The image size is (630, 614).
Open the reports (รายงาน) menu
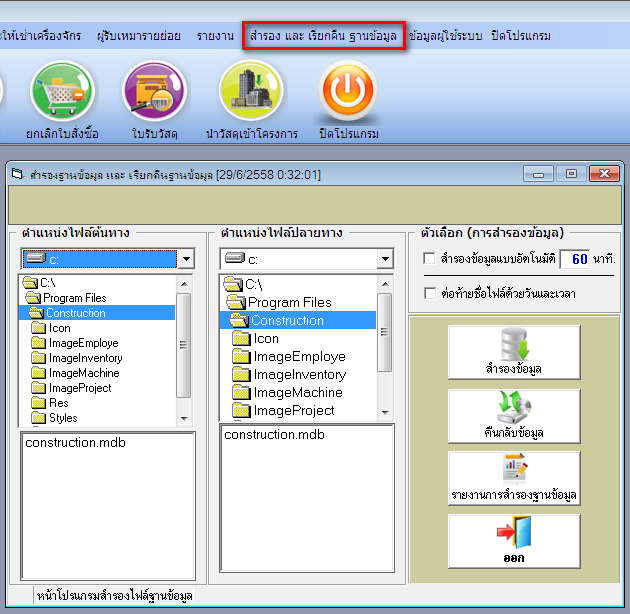pos(215,36)
